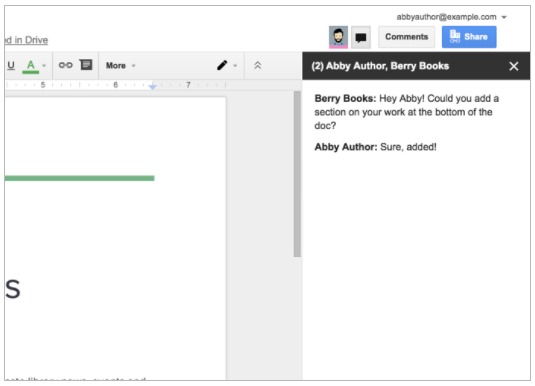535x386 pixels.
Task: Collapse the menus with double chevron
Action: (258, 65)
